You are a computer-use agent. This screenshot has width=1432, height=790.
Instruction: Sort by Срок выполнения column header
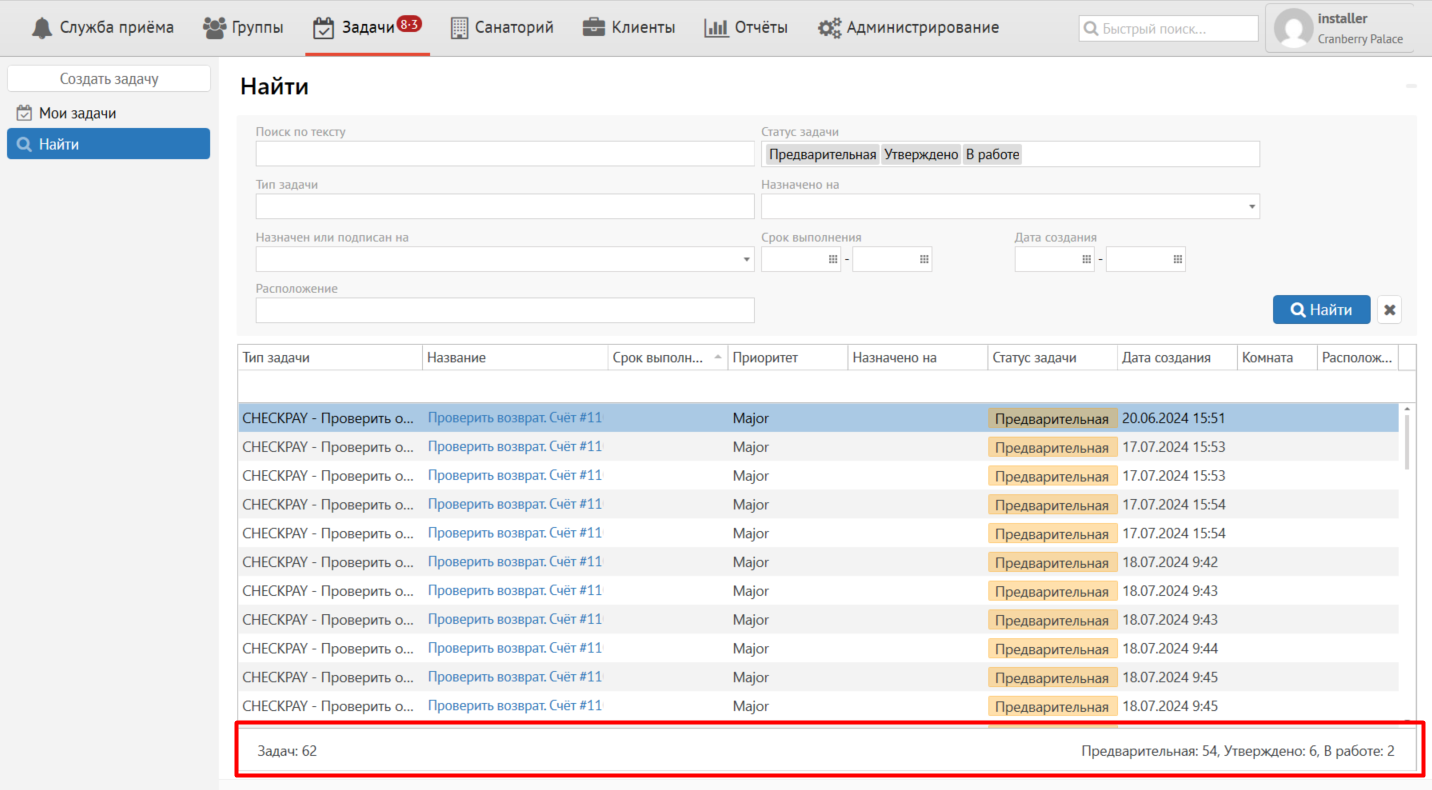coord(665,358)
